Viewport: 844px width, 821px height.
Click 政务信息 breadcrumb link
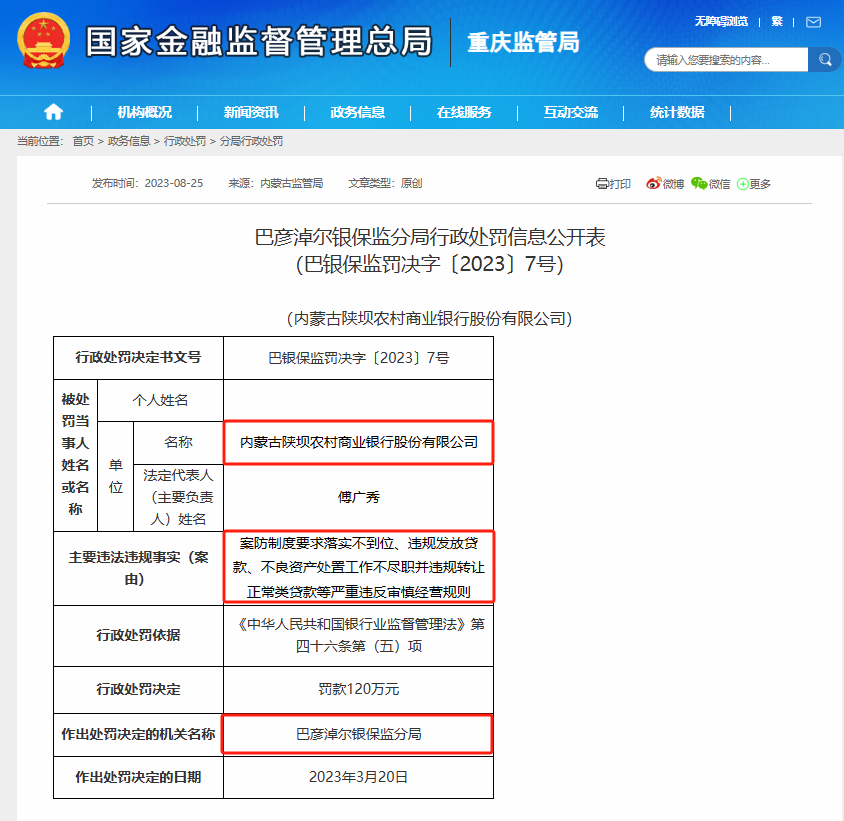pyautogui.click(x=129, y=141)
